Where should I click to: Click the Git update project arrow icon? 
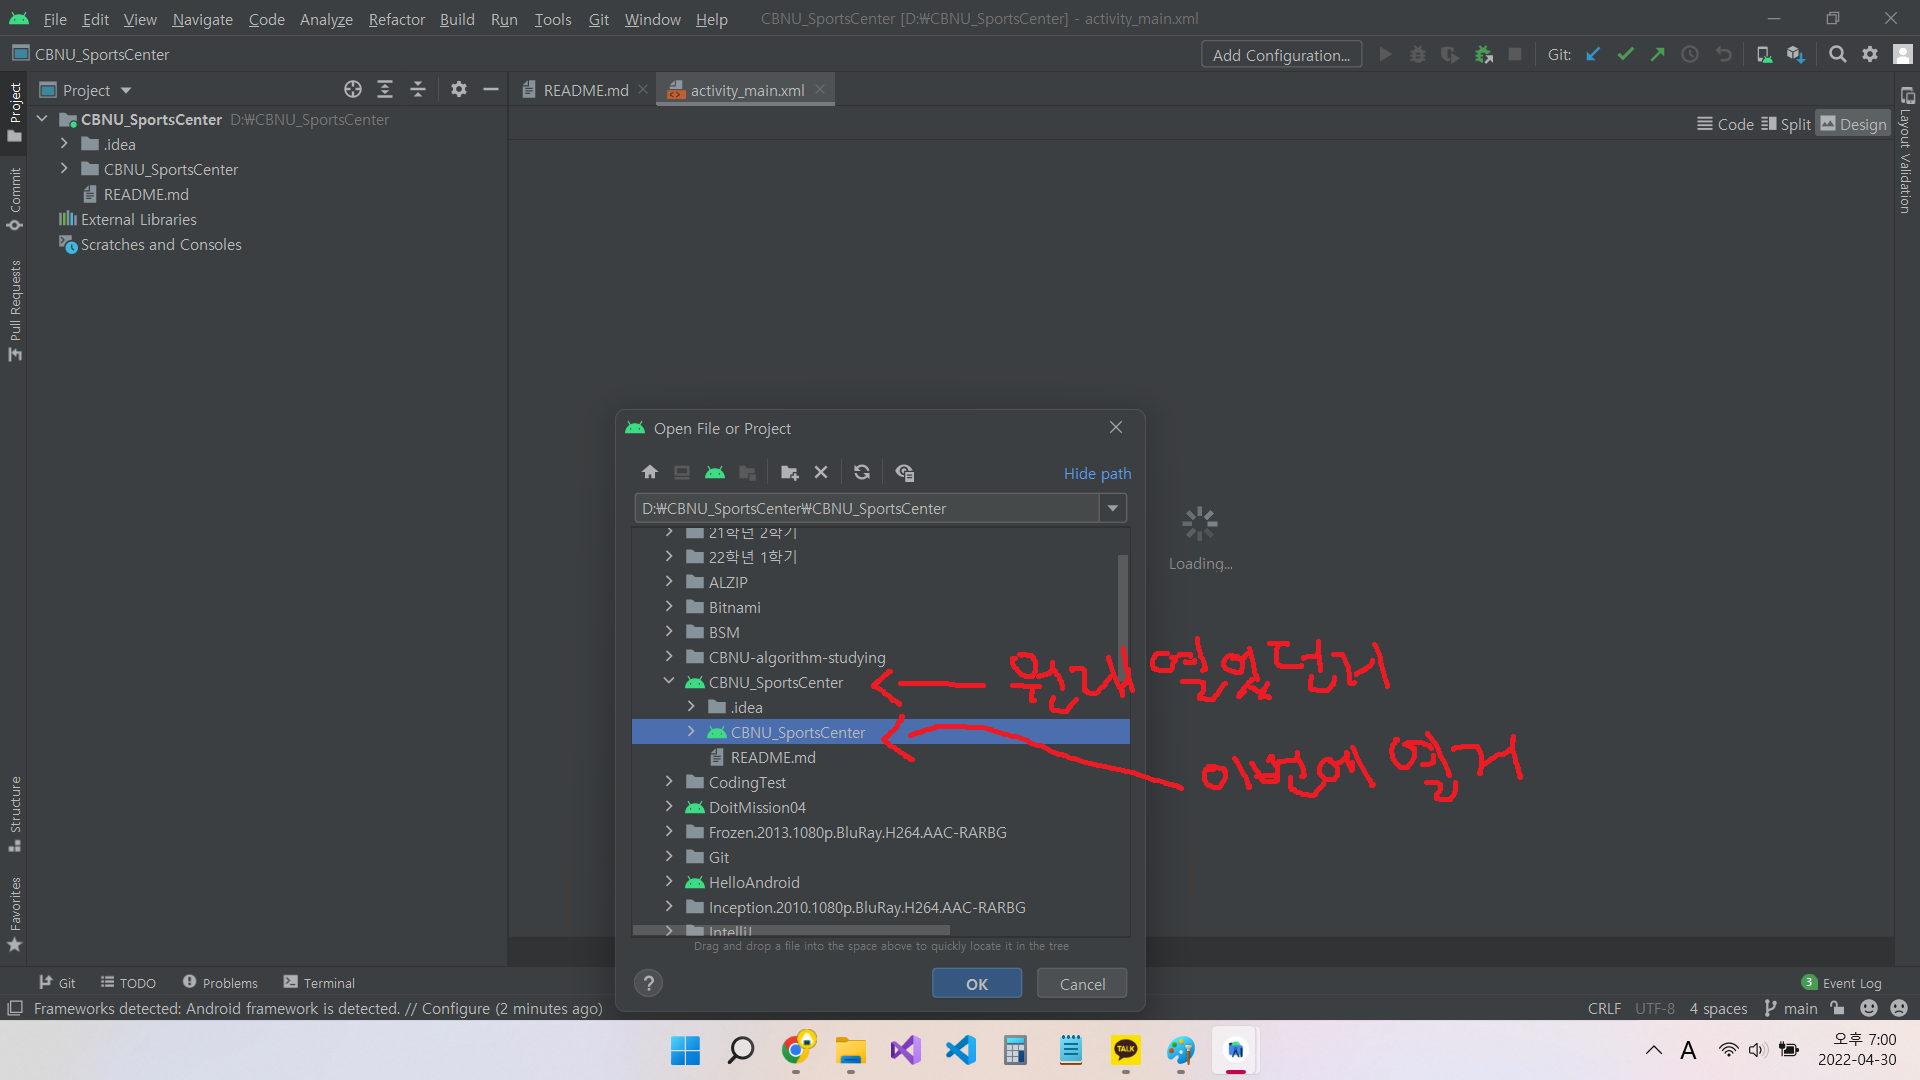tap(1594, 55)
